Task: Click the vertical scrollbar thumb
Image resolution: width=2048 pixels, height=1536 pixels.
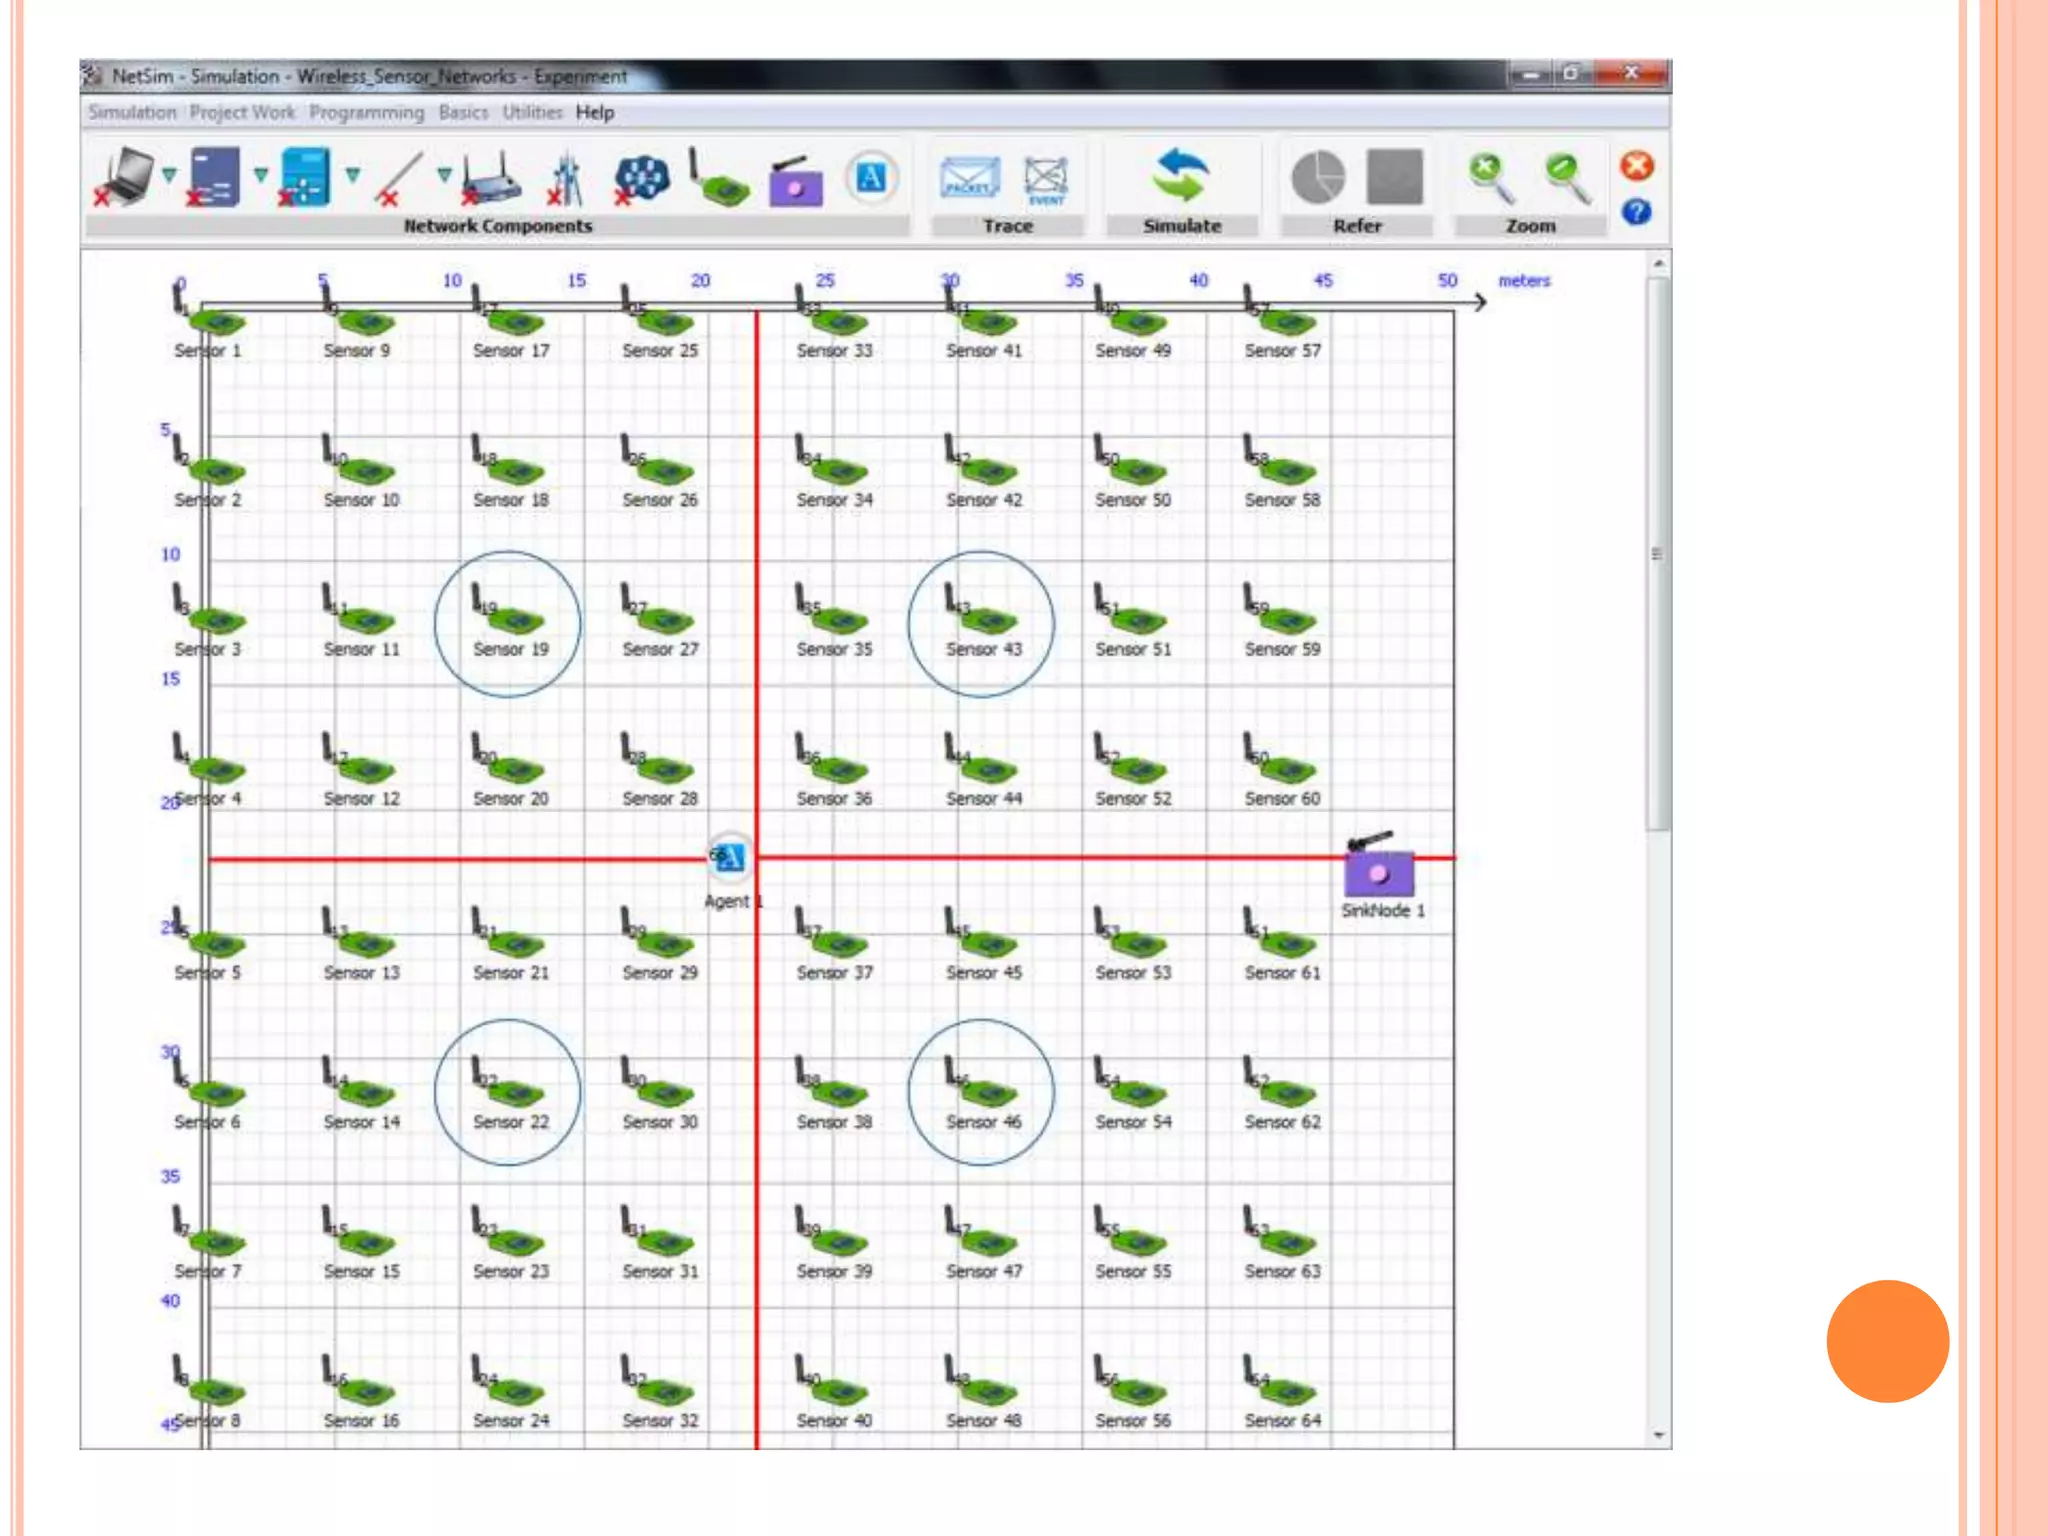Action: point(1659,553)
